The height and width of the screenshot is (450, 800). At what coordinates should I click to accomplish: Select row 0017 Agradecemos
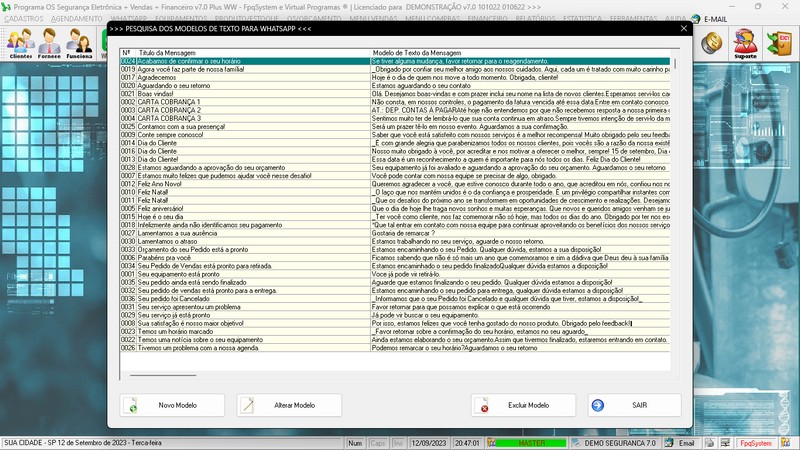[x=395, y=78]
